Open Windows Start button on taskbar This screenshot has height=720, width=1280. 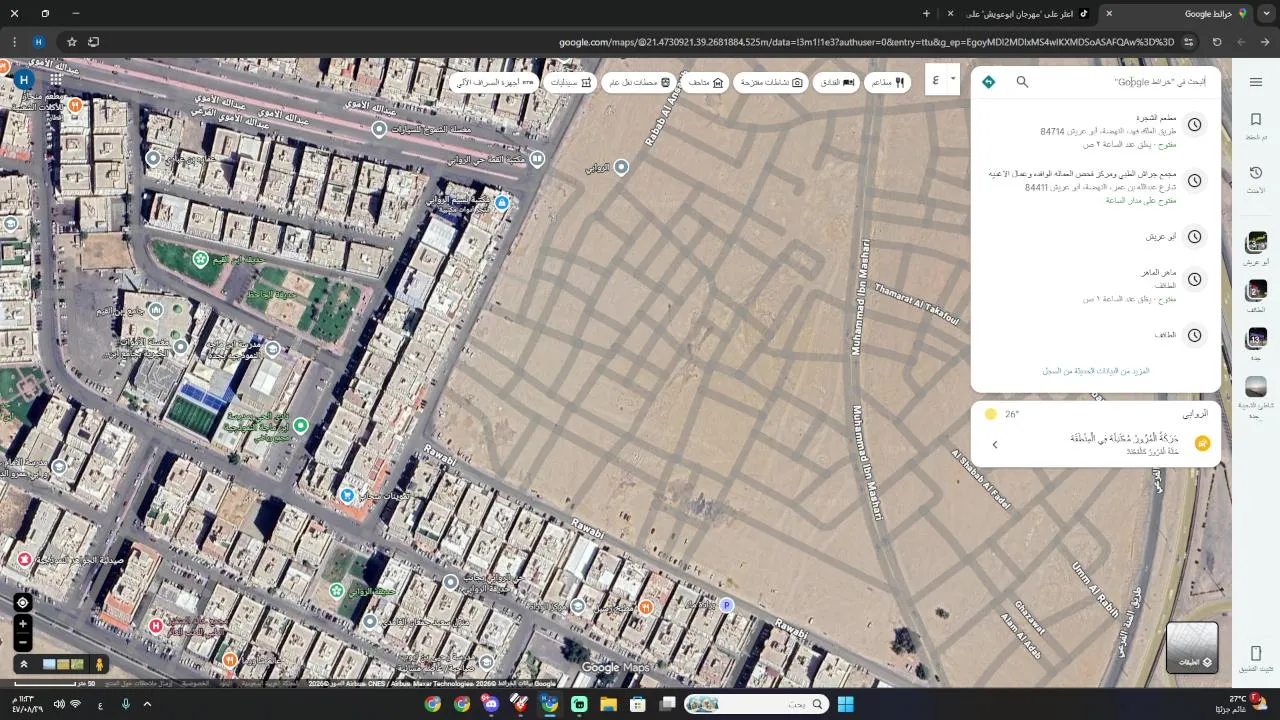[845, 704]
